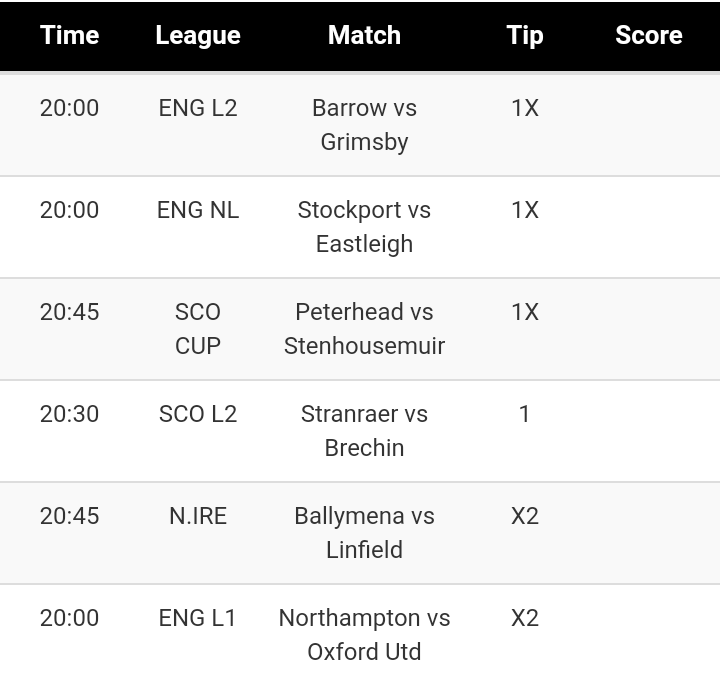
Task: Click the Time column header
Action: pos(70,35)
